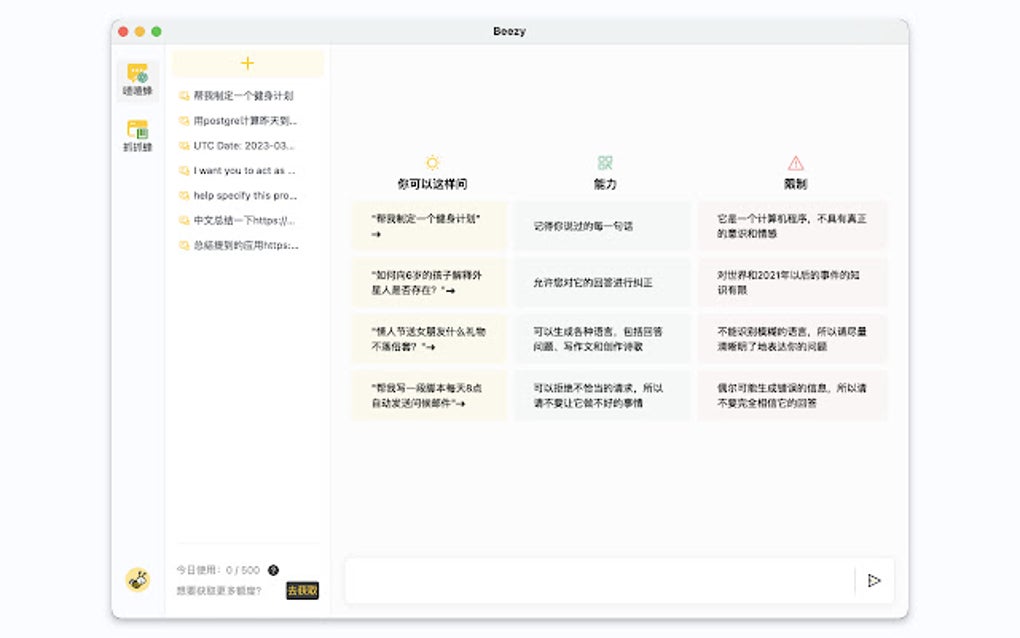1020x638 pixels.
Task: Click the limitation card about occasionally wrong information
Action: 792,395
